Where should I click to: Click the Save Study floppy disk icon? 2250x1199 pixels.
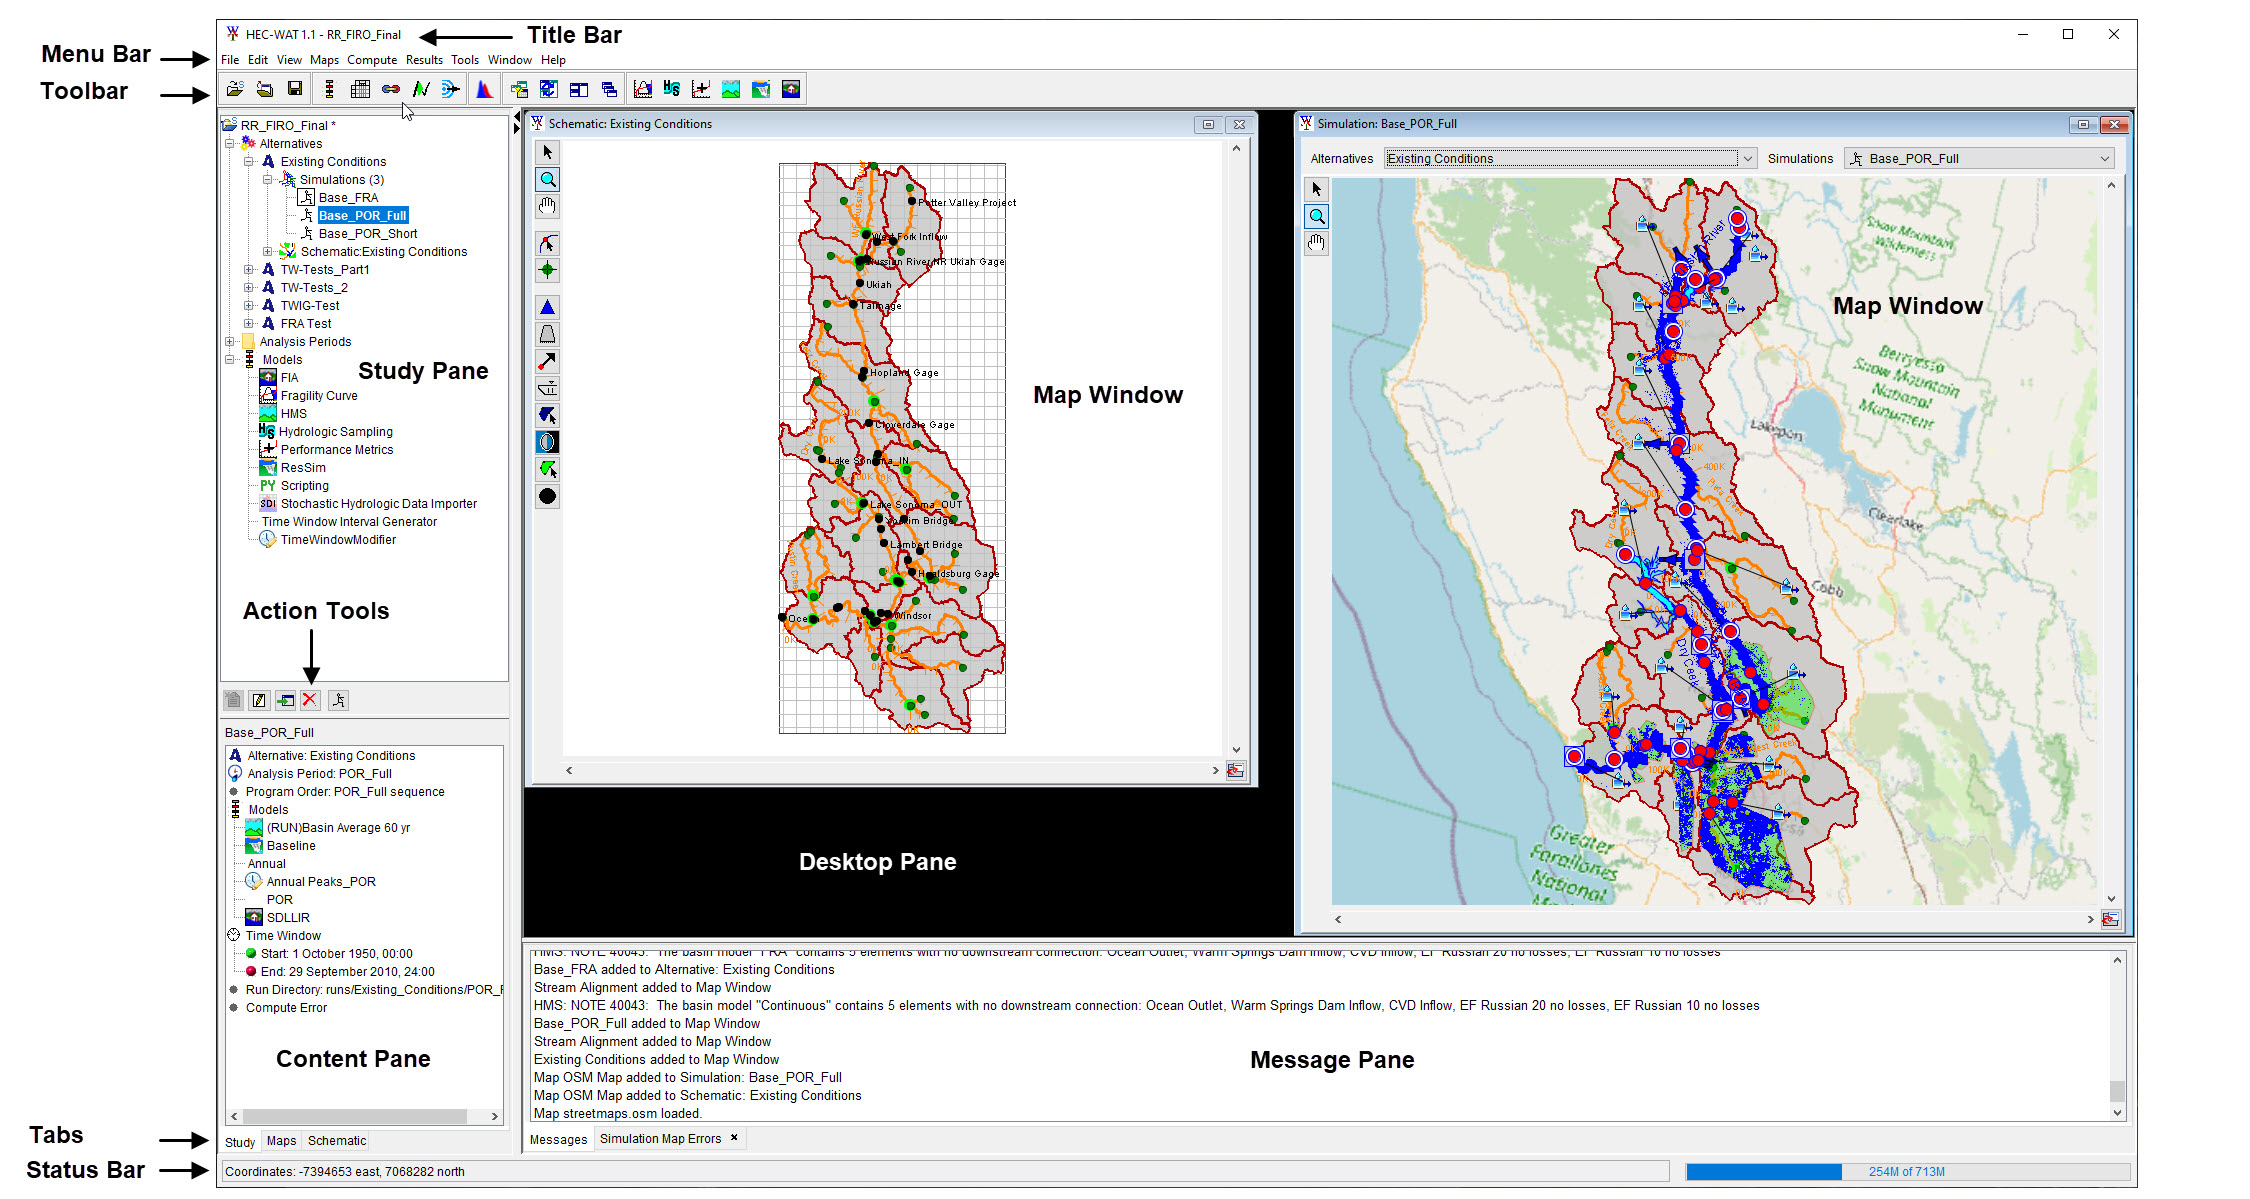point(295,90)
